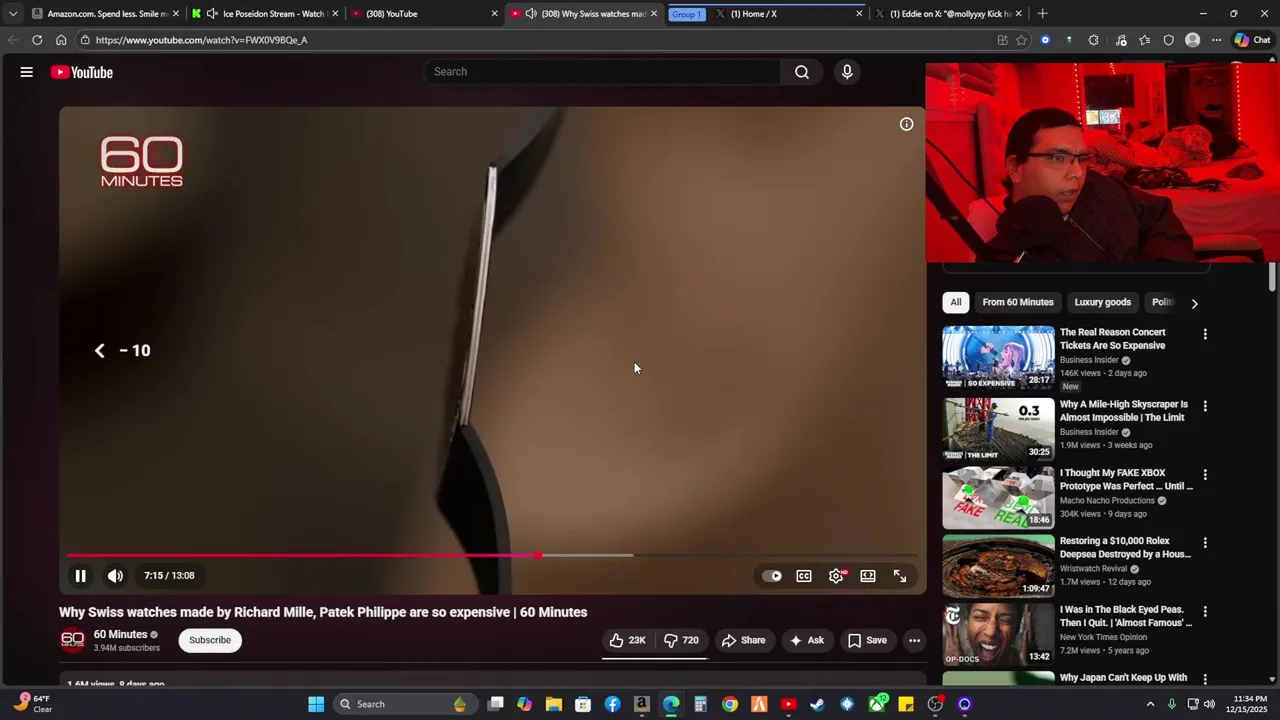Open the YouTube guide hamburger menu
The height and width of the screenshot is (720, 1280).
click(27, 72)
